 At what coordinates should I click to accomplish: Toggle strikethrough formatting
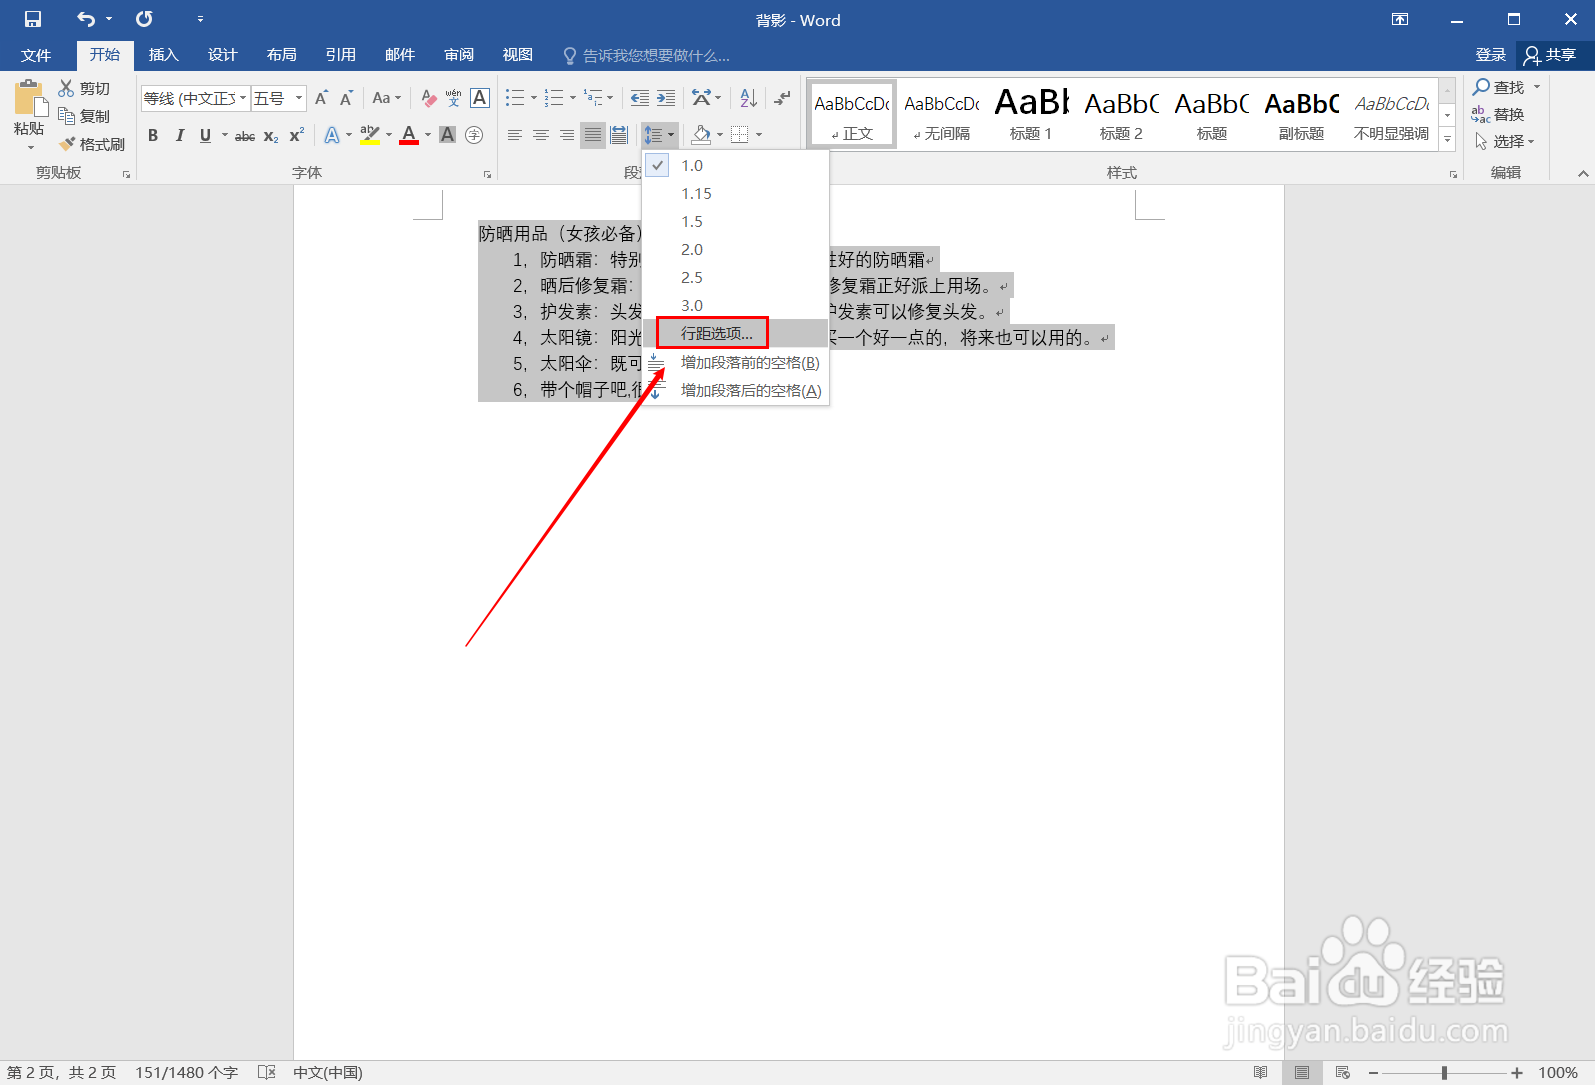click(x=245, y=135)
